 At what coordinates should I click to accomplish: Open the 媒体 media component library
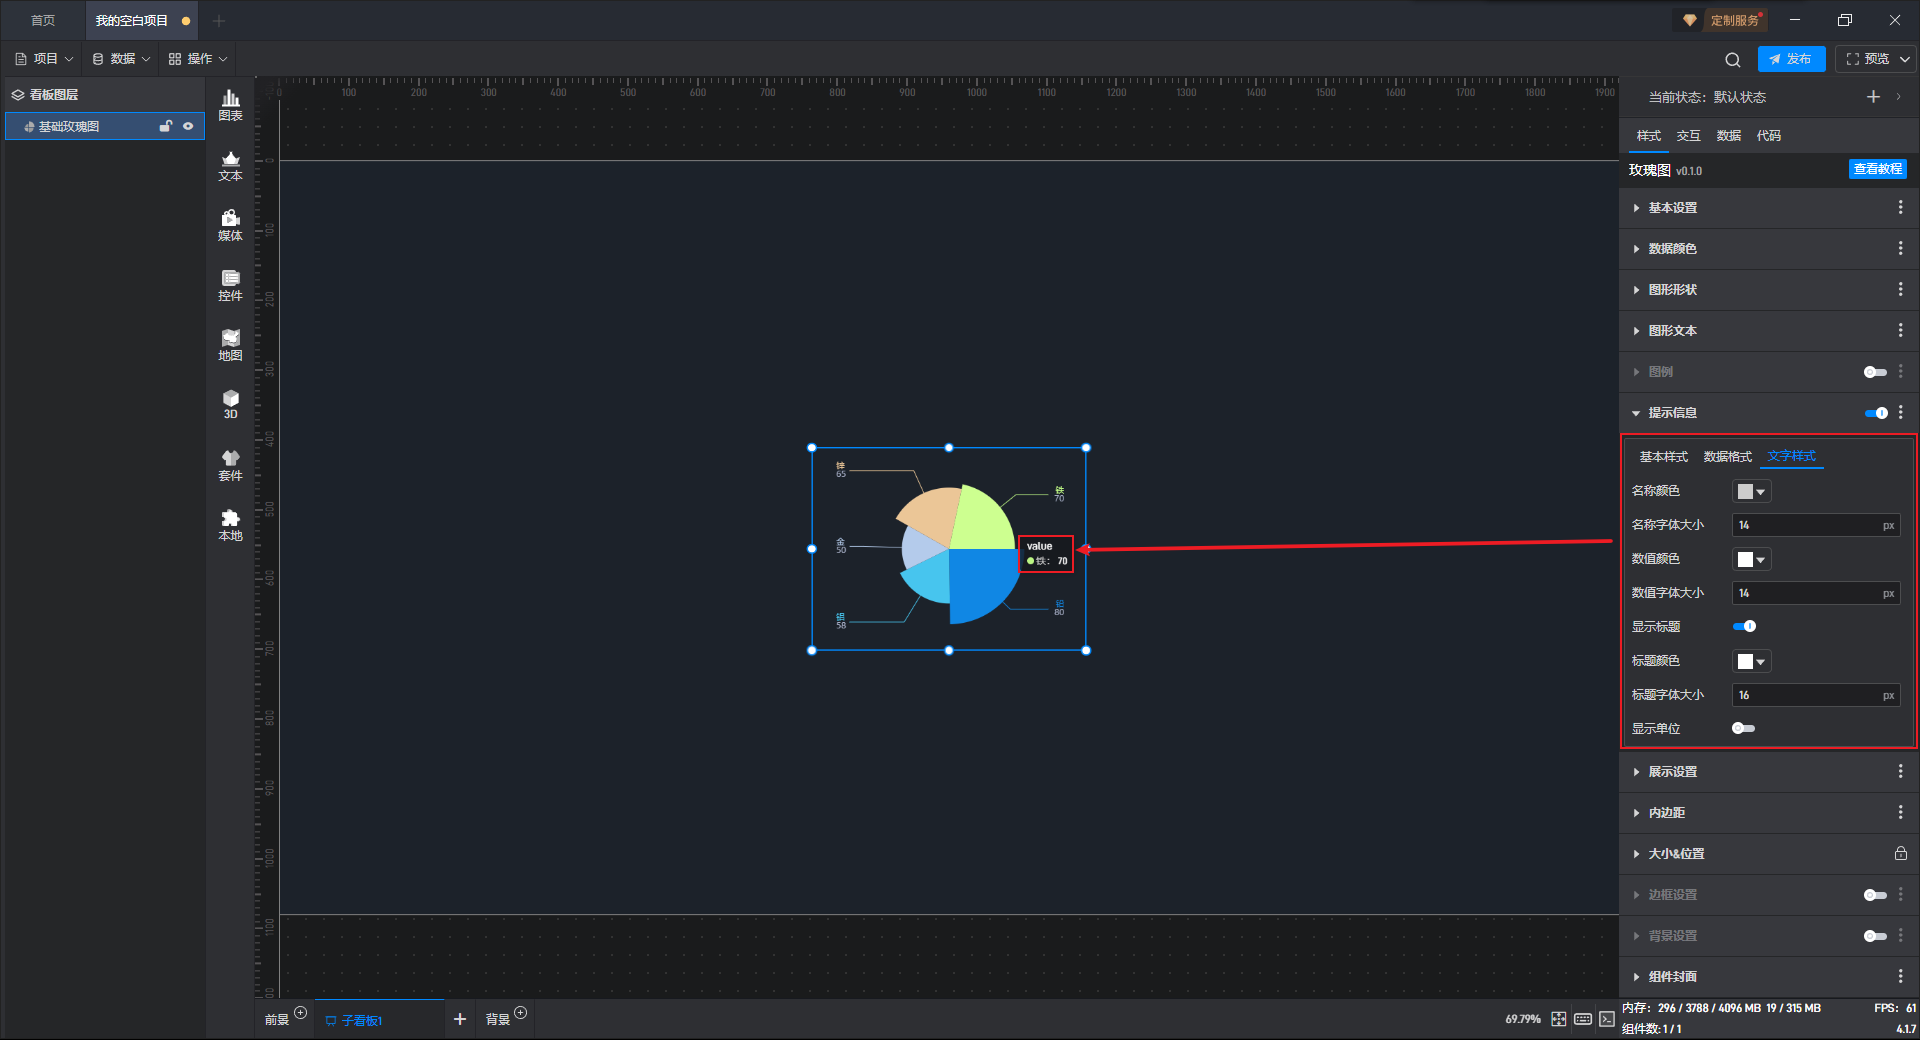(x=230, y=225)
